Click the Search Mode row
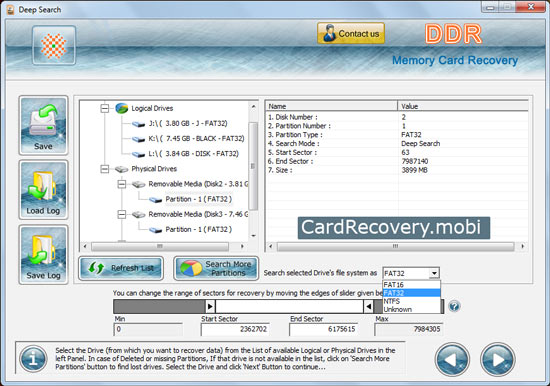This screenshot has height=386, width=550. [397, 144]
